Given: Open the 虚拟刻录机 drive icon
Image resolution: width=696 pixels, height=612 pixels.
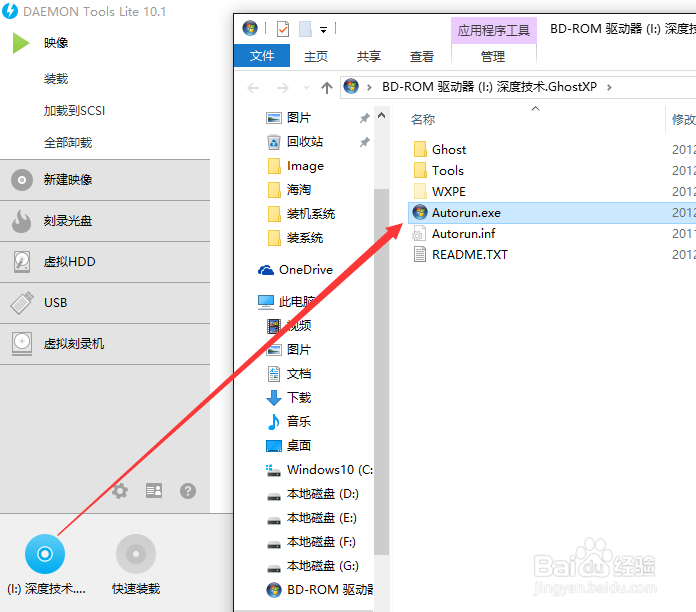Looking at the screenshot, I should pos(22,344).
